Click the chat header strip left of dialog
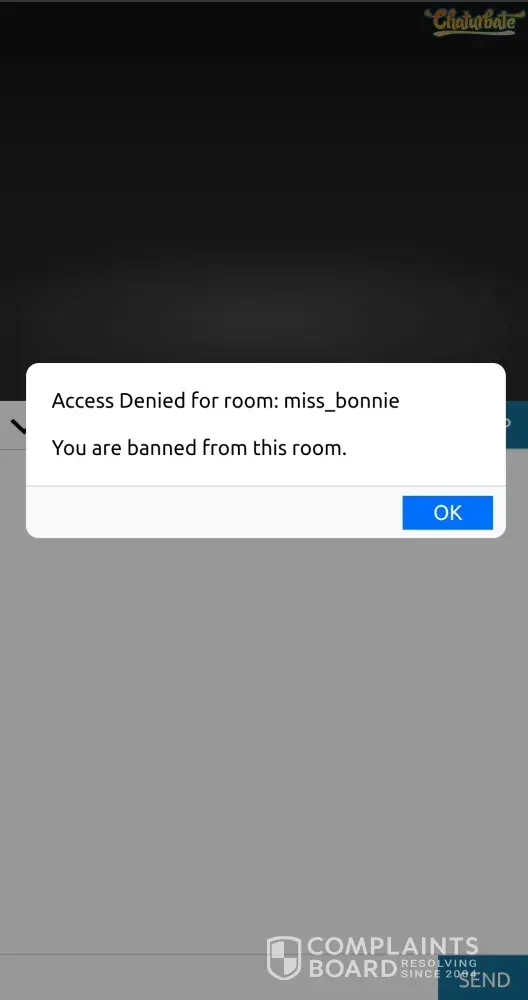The width and height of the screenshot is (528, 1000). click(13, 425)
